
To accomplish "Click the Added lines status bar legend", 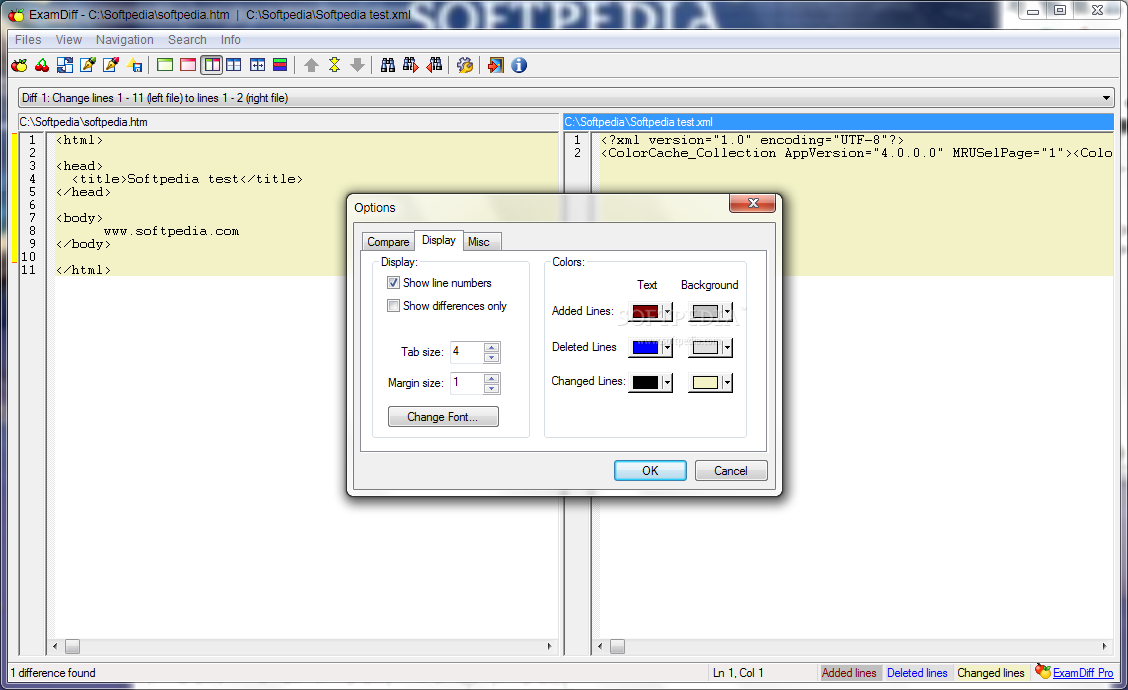I will point(849,673).
